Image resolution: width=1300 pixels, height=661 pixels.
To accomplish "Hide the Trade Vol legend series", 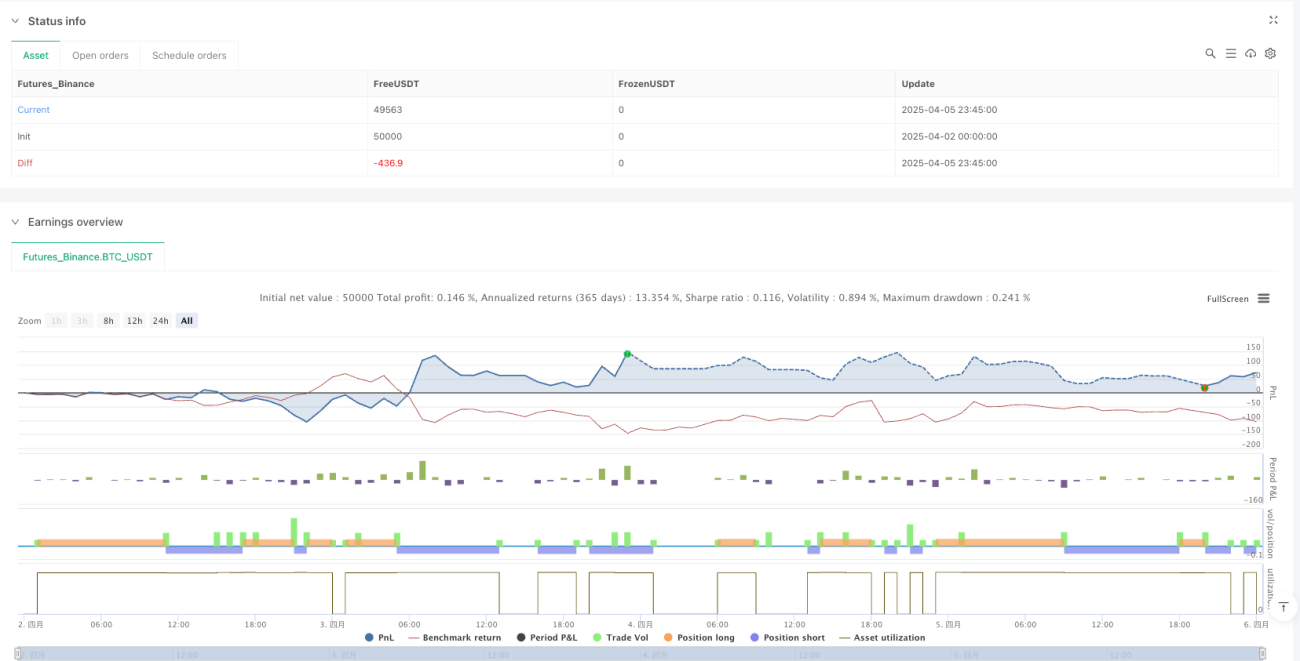I will (x=628, y=637).
